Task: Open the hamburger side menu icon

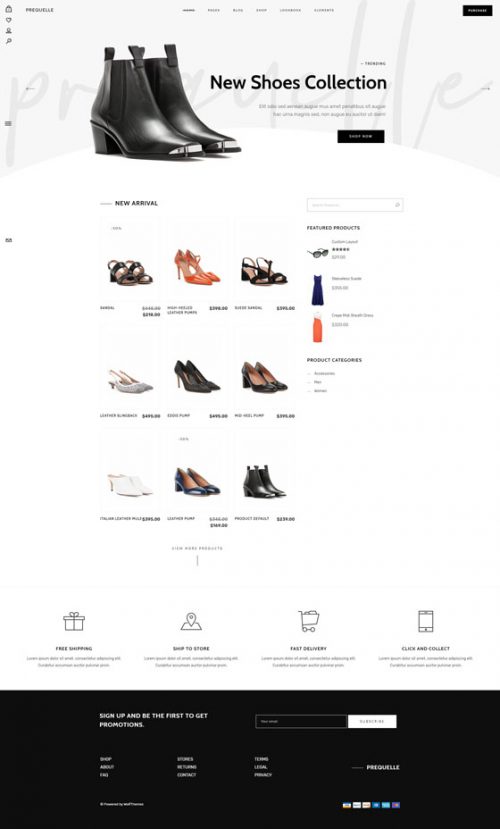Action: [8, 124]
